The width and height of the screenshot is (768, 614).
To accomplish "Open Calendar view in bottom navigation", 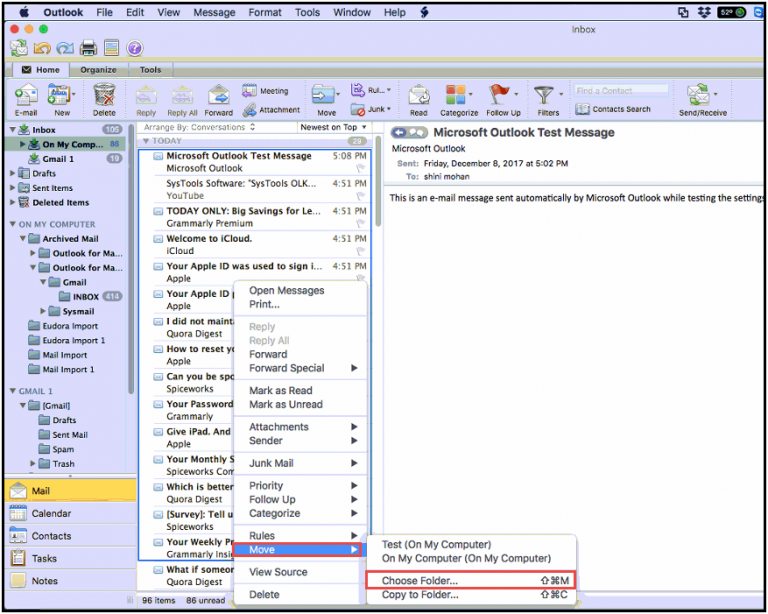I will coord(52,513).
